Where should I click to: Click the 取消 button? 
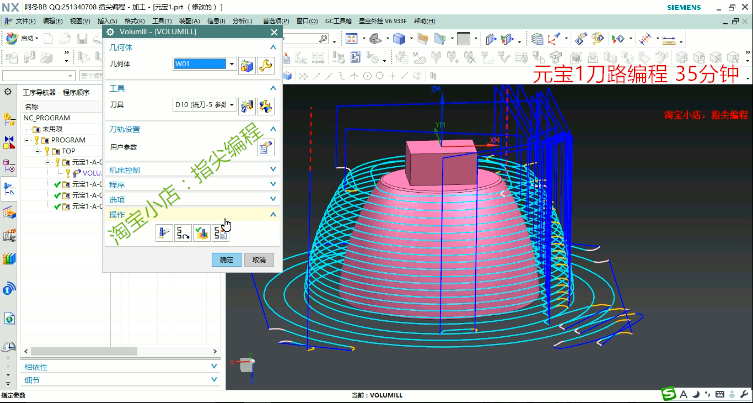point(258,259)
